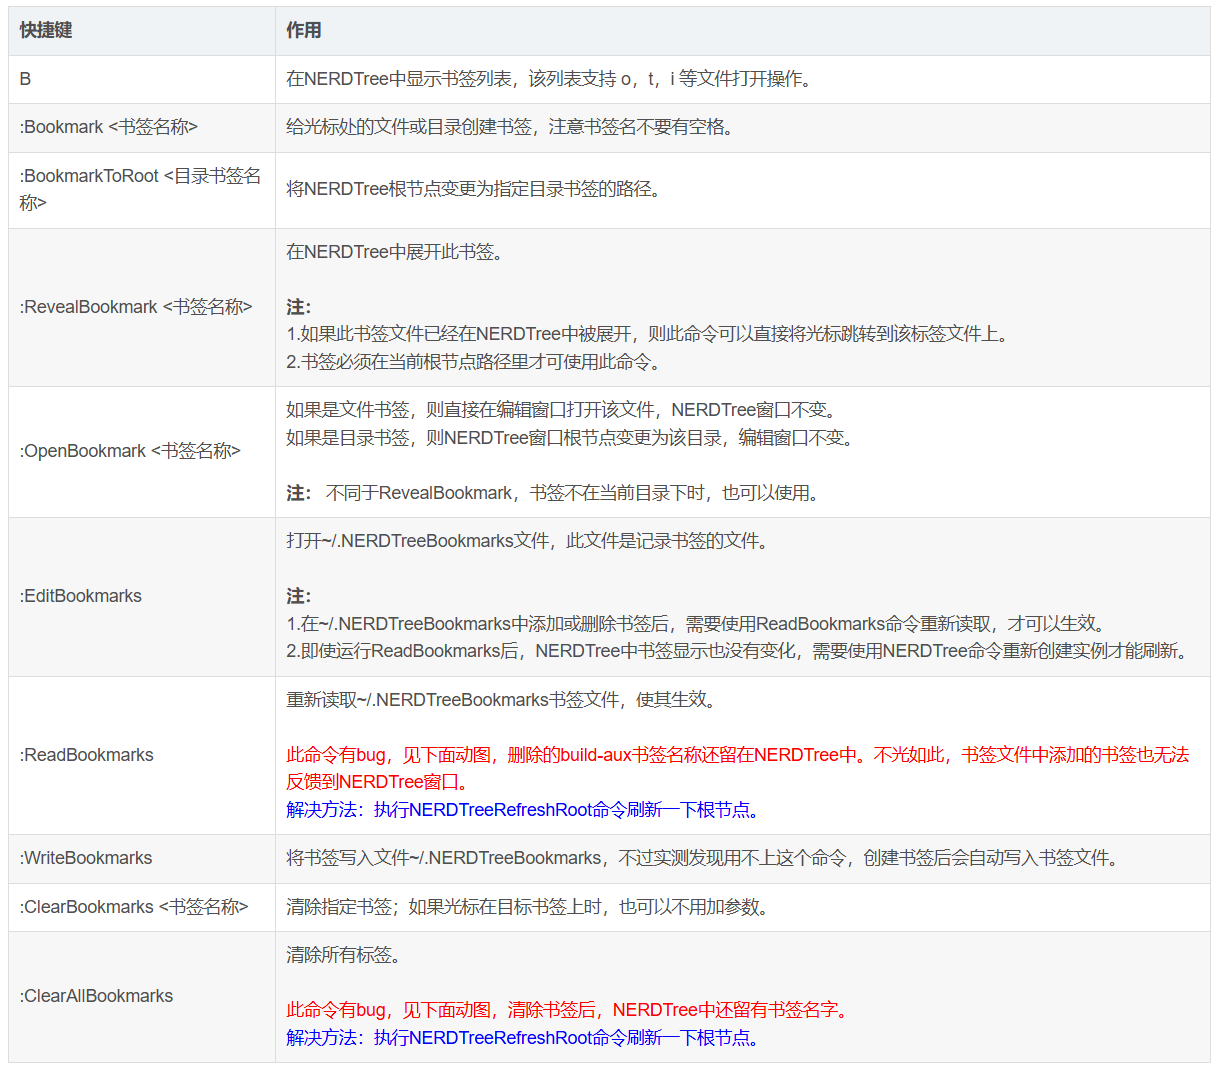1218x1077 pixels.
Task: Select the :BookmarkToRoot command cell
Action: tap(142, 190)
